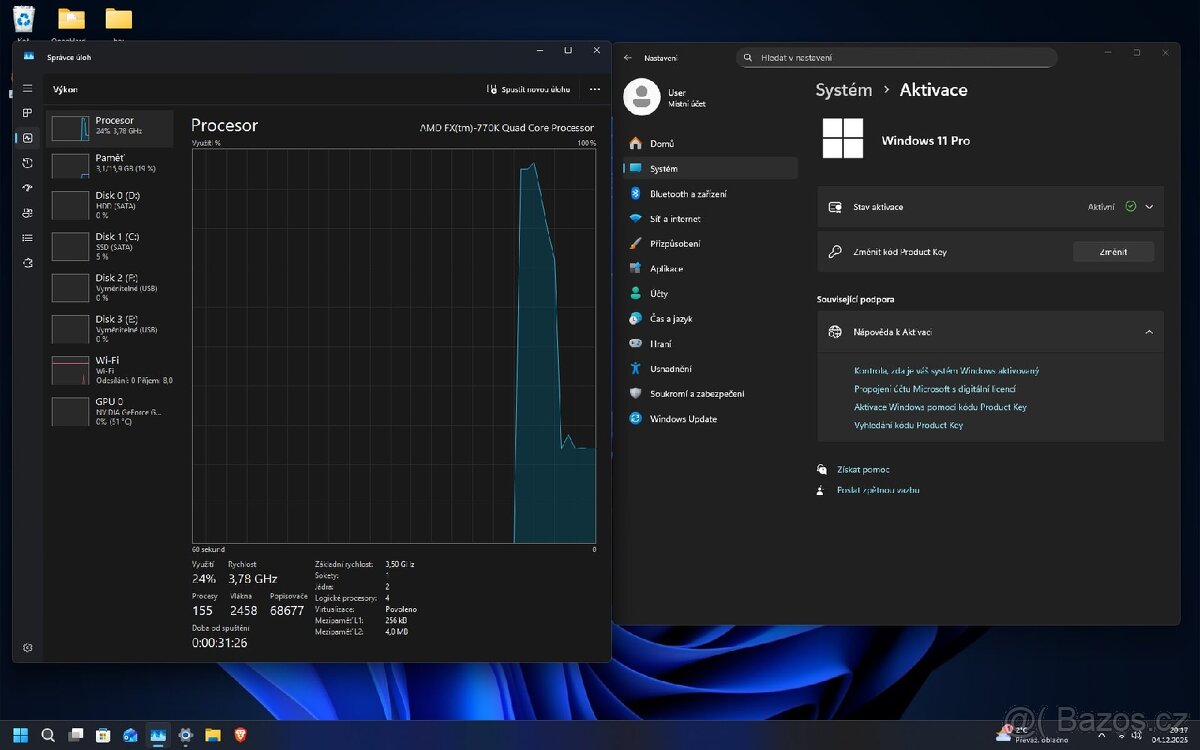Expand the Stav aktivace row
Screen dimensions: 1200x750
tap(1149, 206)
